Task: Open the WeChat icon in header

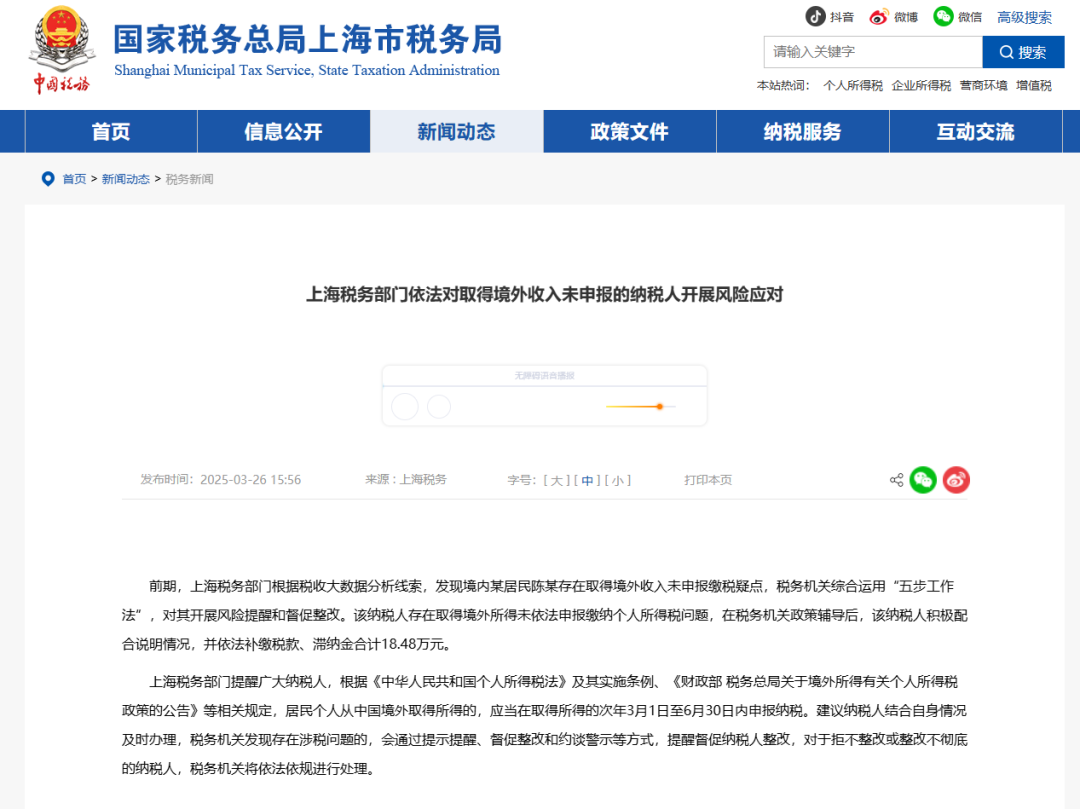Action: point(943,16)
